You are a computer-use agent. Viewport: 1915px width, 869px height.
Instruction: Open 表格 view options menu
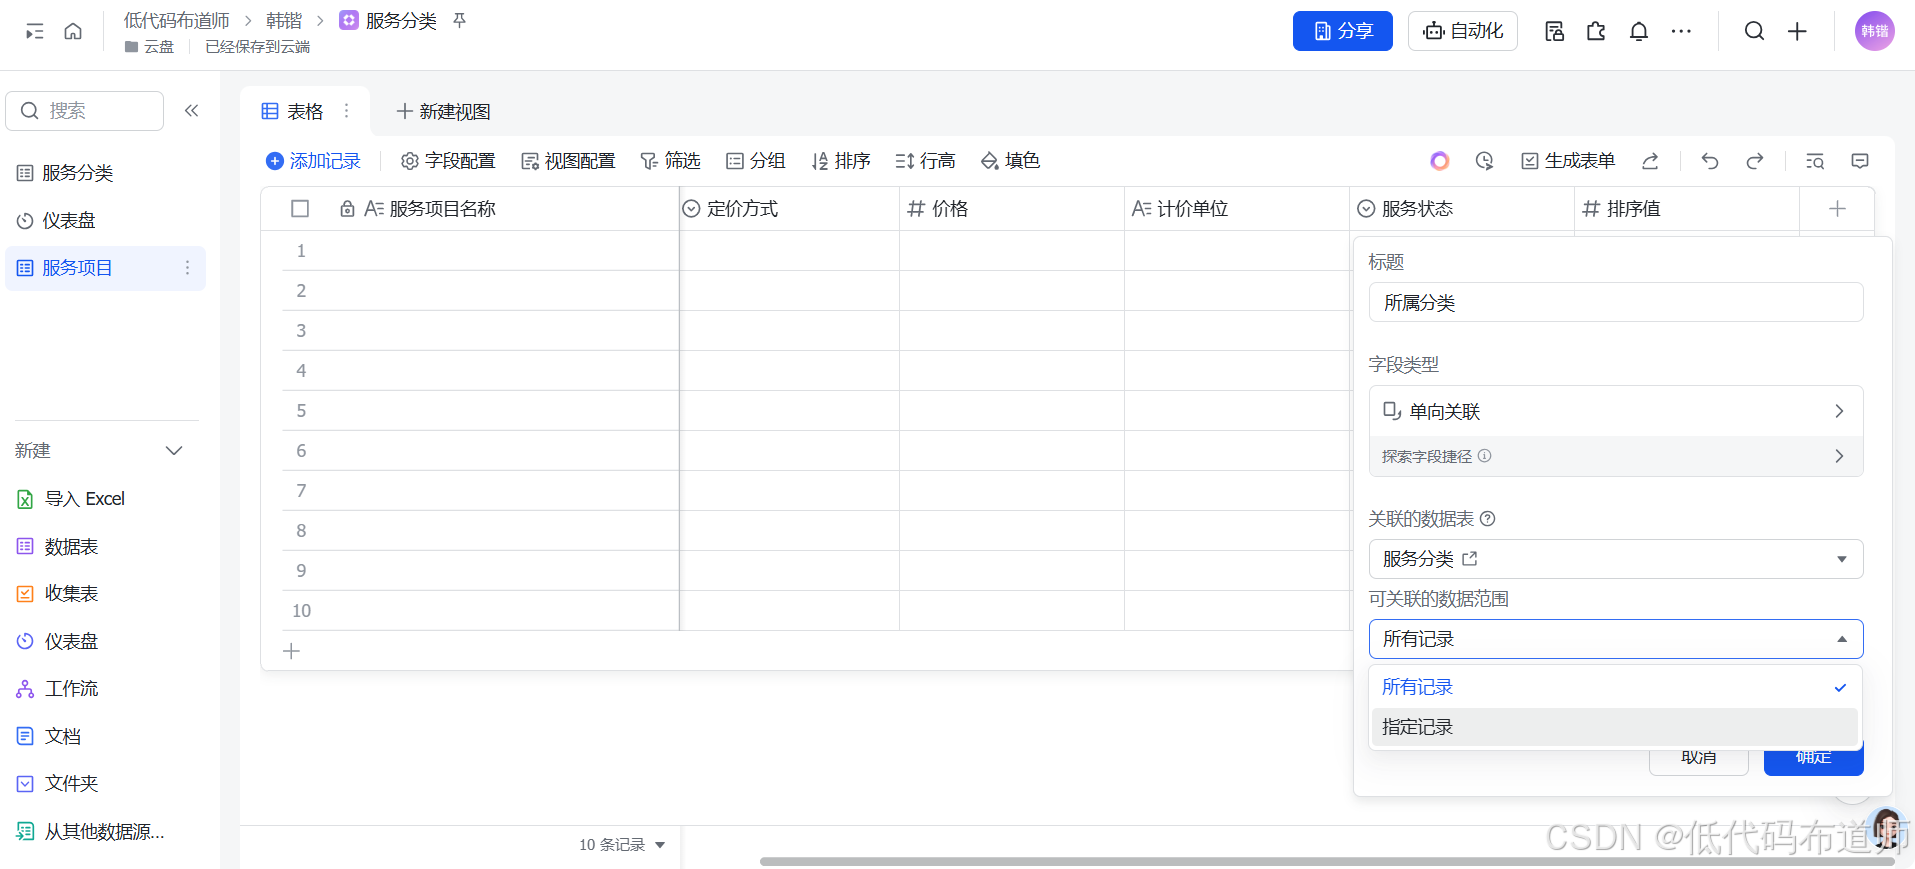(x=347, y=111)
